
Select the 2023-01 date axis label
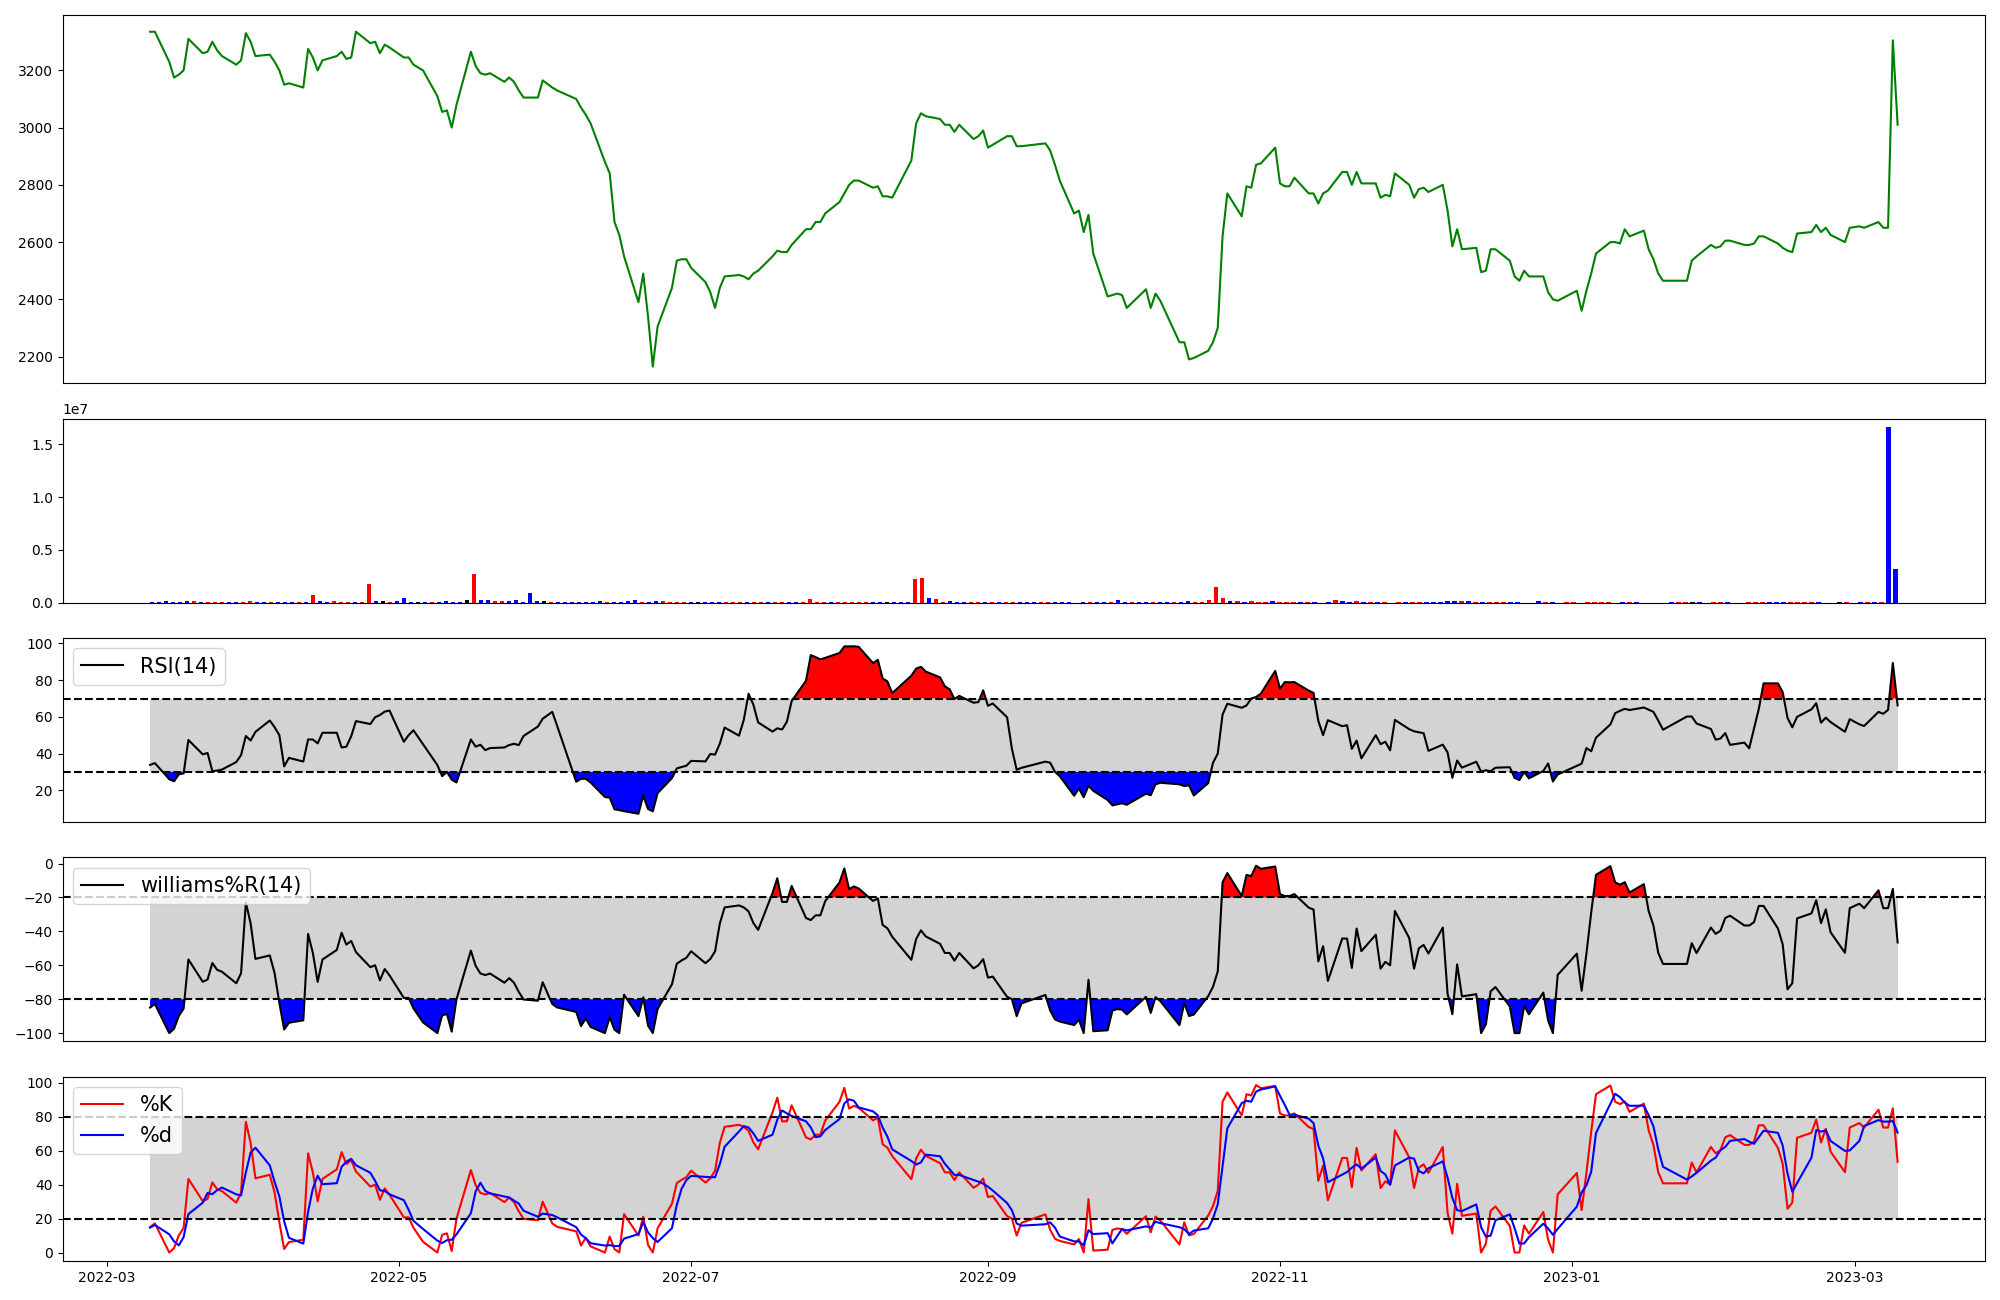point(1572,1277)
